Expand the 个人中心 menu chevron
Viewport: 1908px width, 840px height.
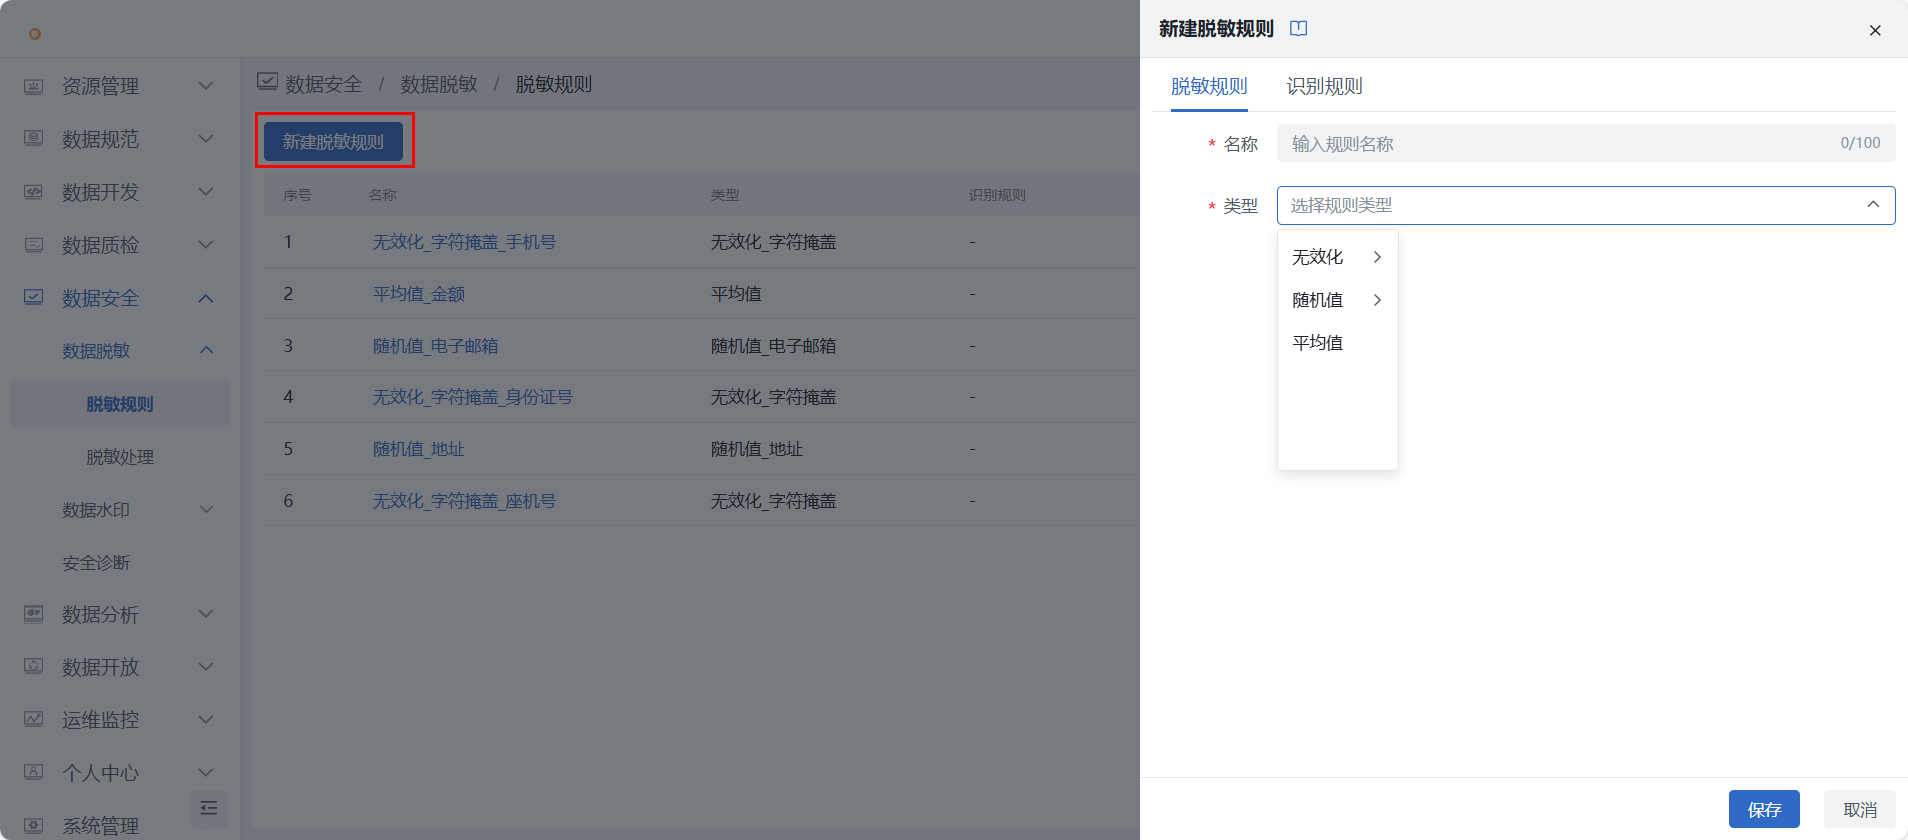[x=206, y=773]
